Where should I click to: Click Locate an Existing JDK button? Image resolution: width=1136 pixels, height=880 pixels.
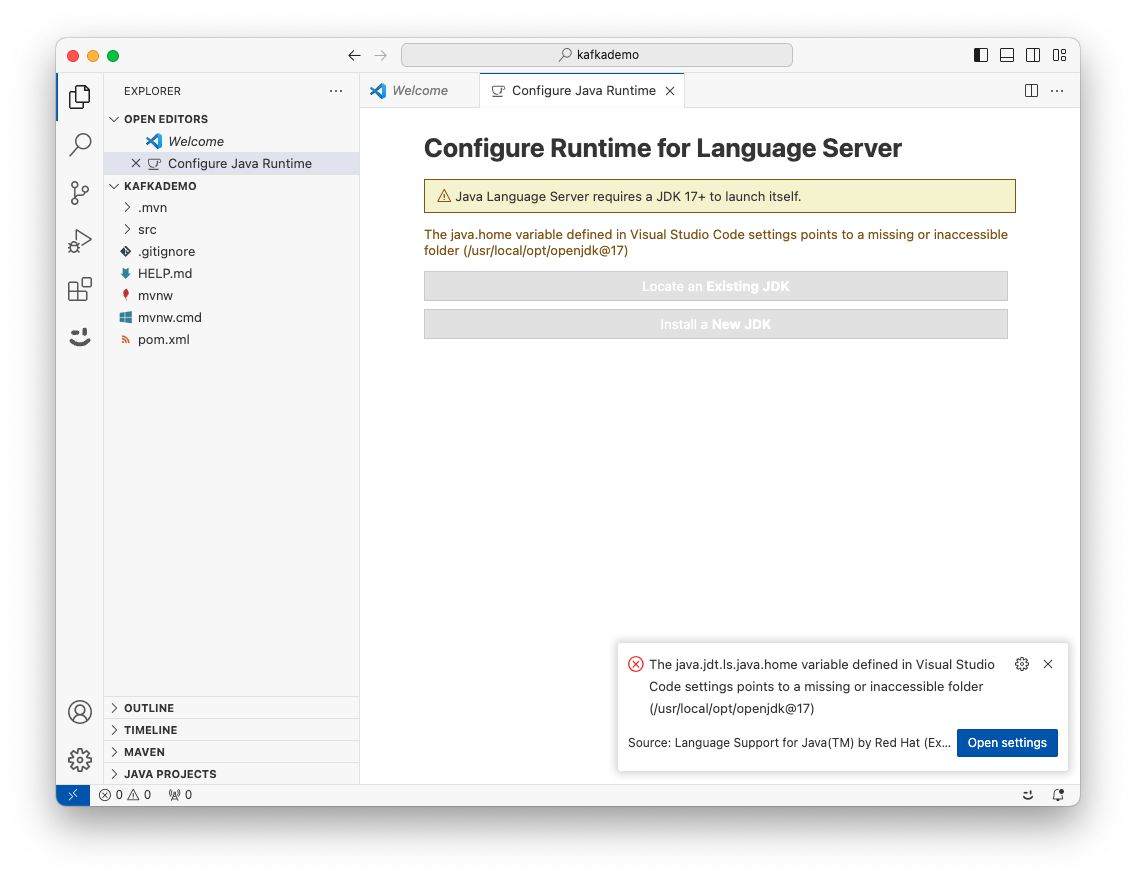(716, 286)
